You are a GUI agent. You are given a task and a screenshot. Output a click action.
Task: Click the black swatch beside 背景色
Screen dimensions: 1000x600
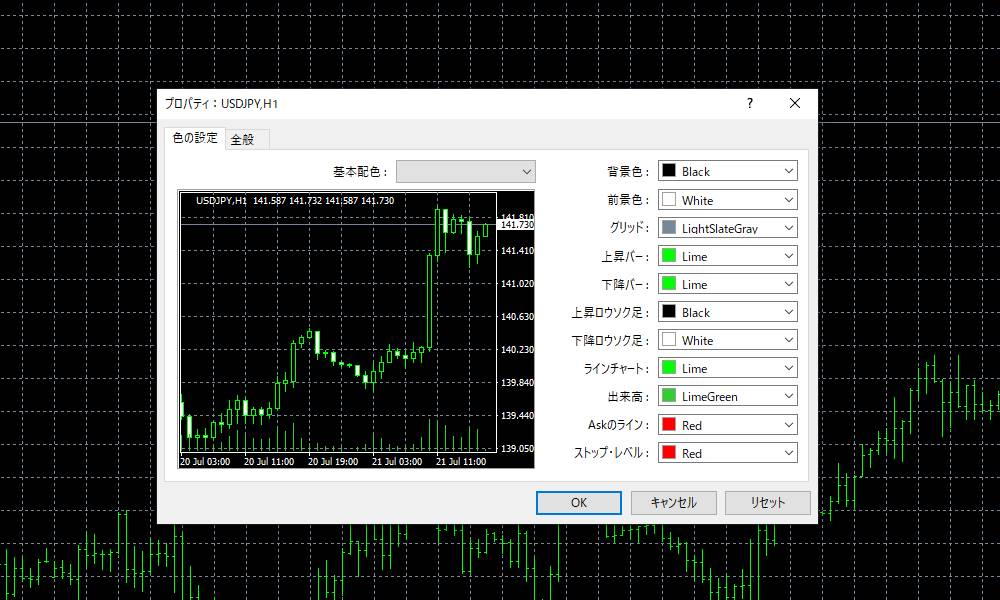(668, 170)
